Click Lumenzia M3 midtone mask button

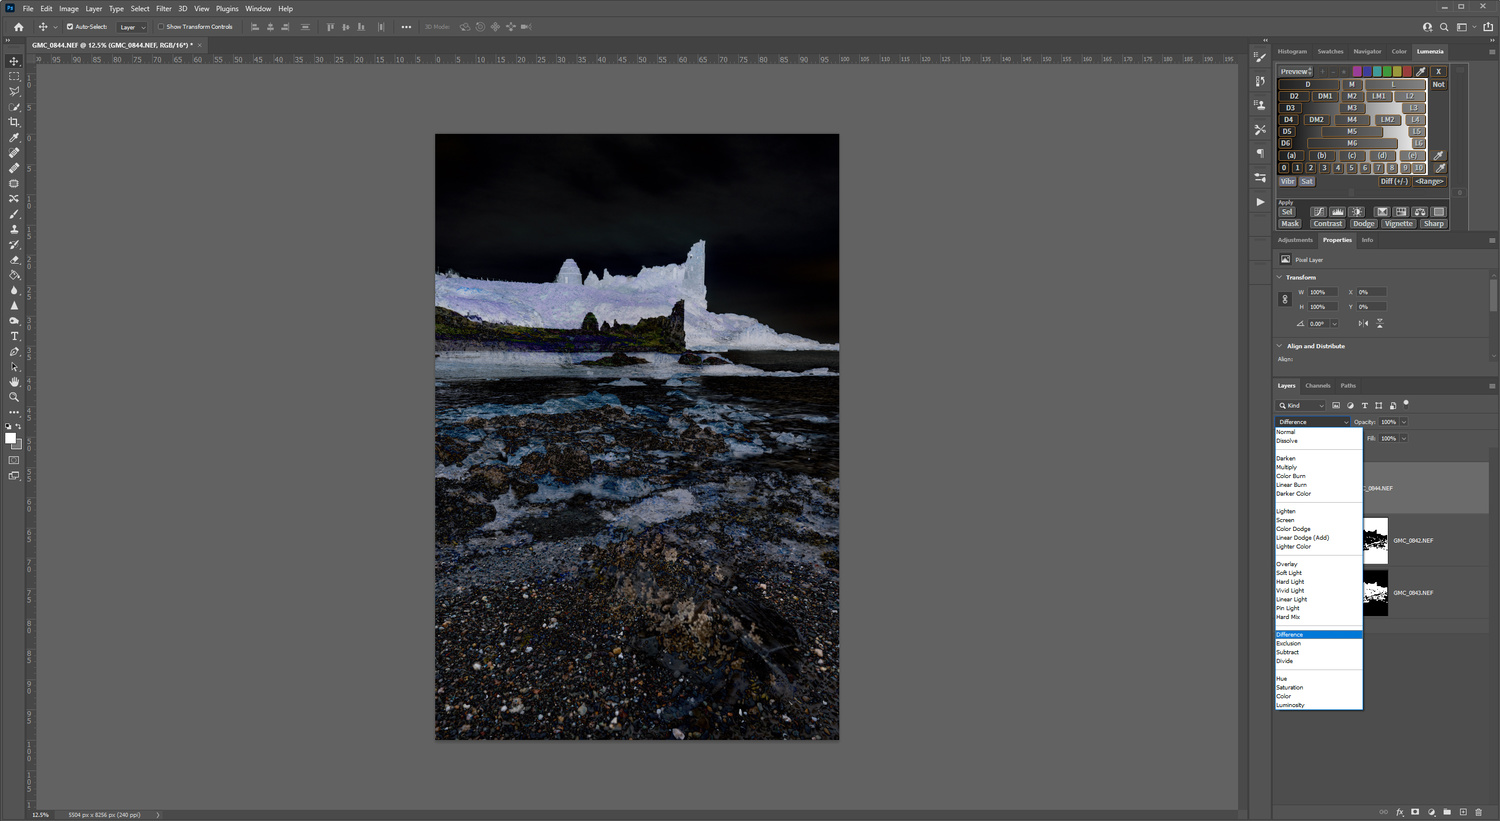click(1352, 108)
